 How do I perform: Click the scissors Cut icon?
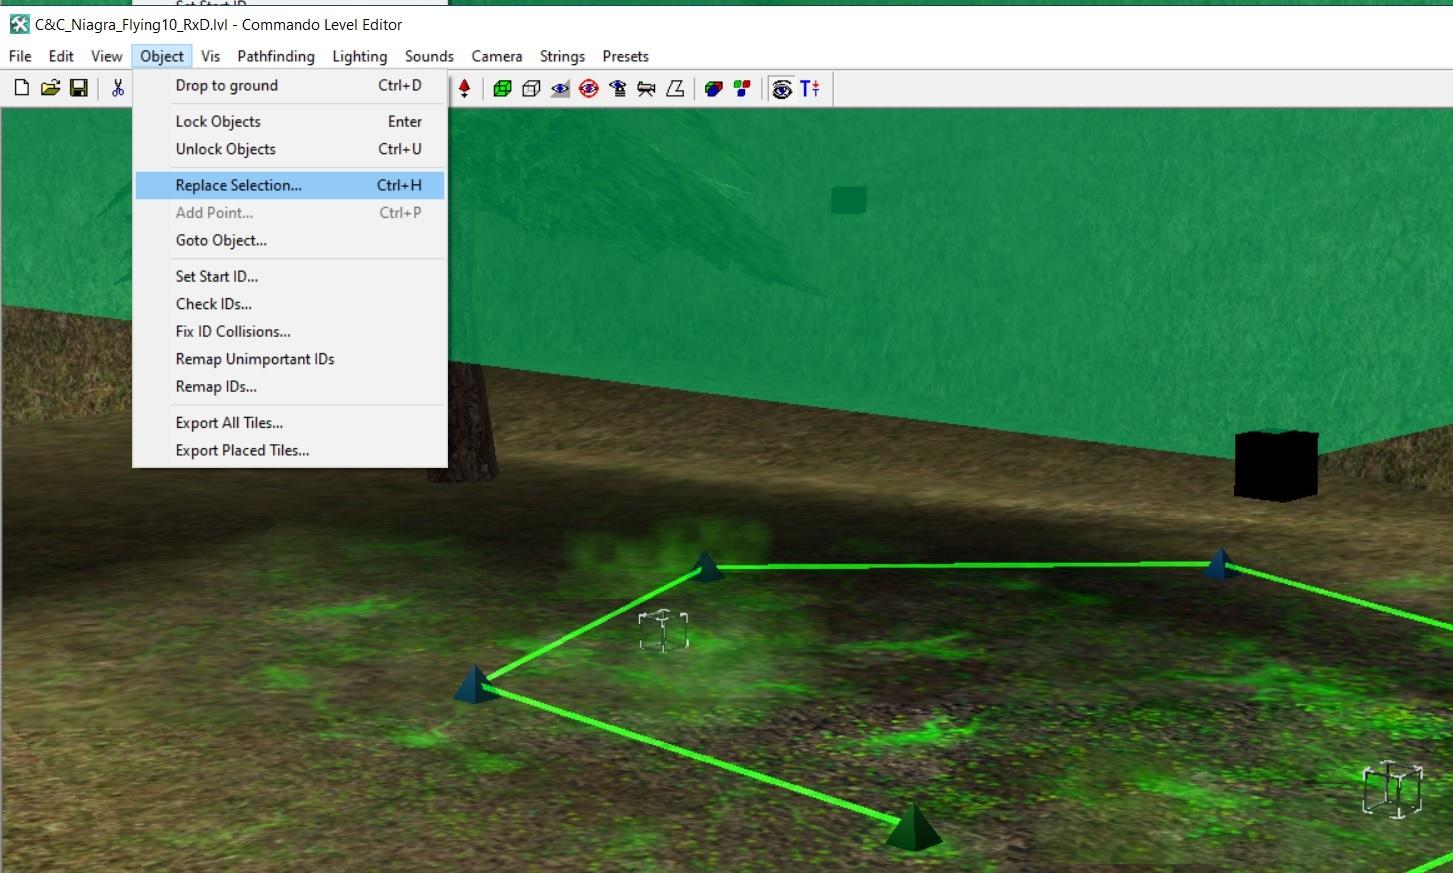(x=118, y=89)
